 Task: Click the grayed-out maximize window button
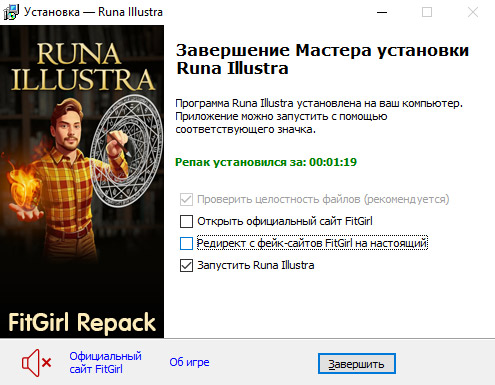(427, 12)
